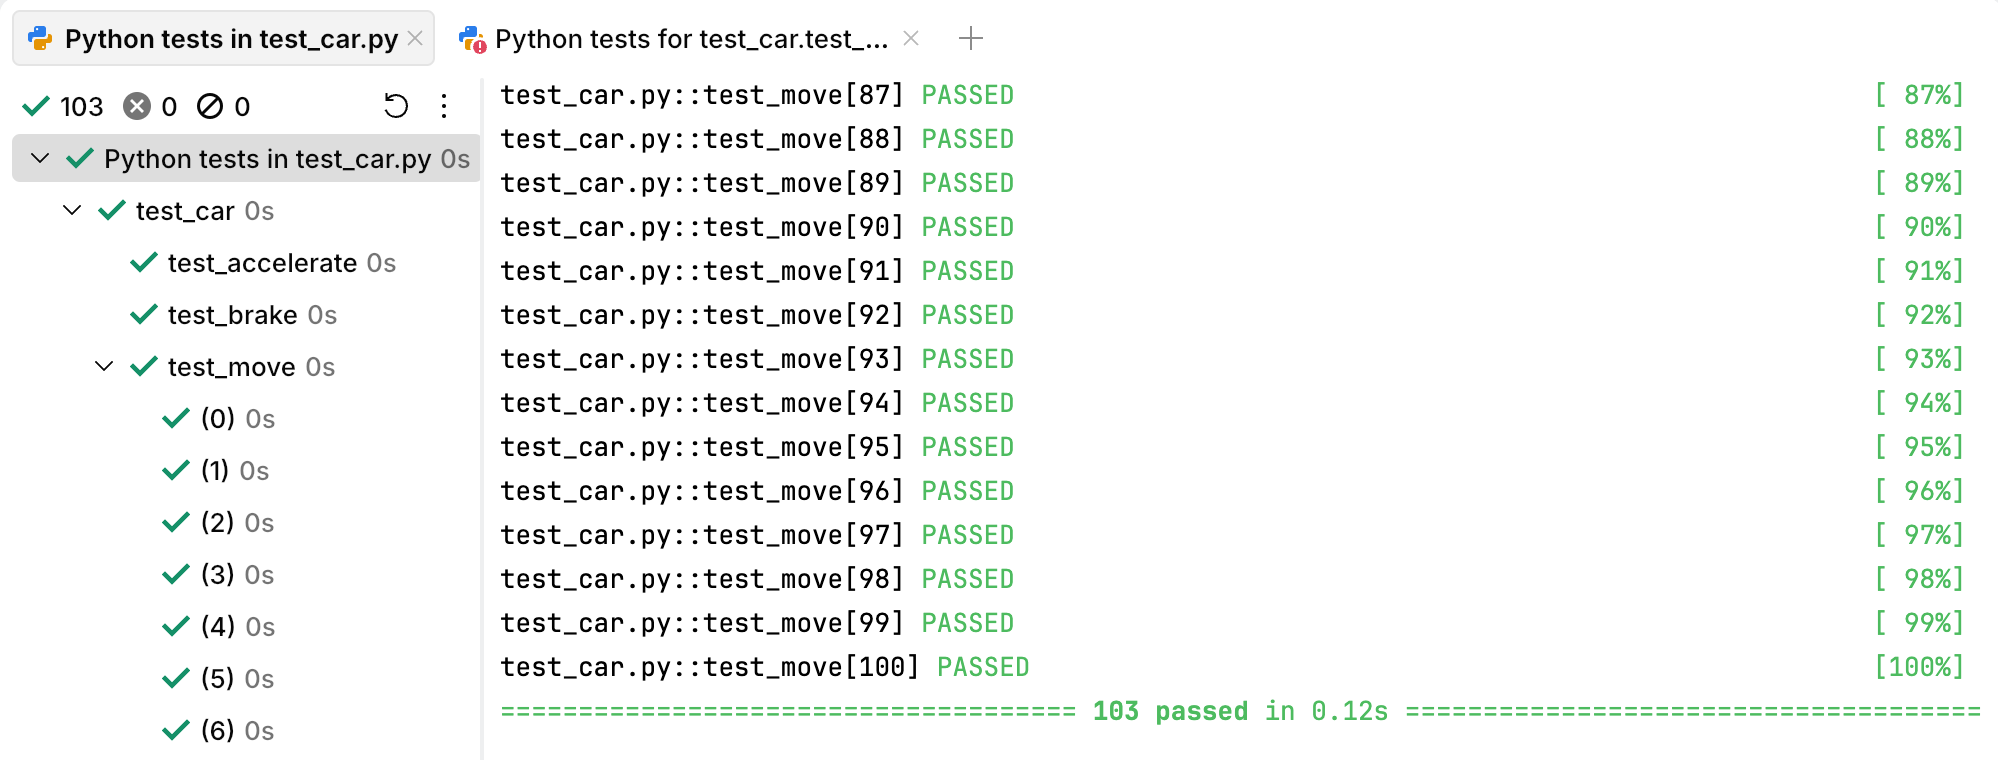Click the Python error icon on second tab
1998x760 pixels.
coord(471,39)
